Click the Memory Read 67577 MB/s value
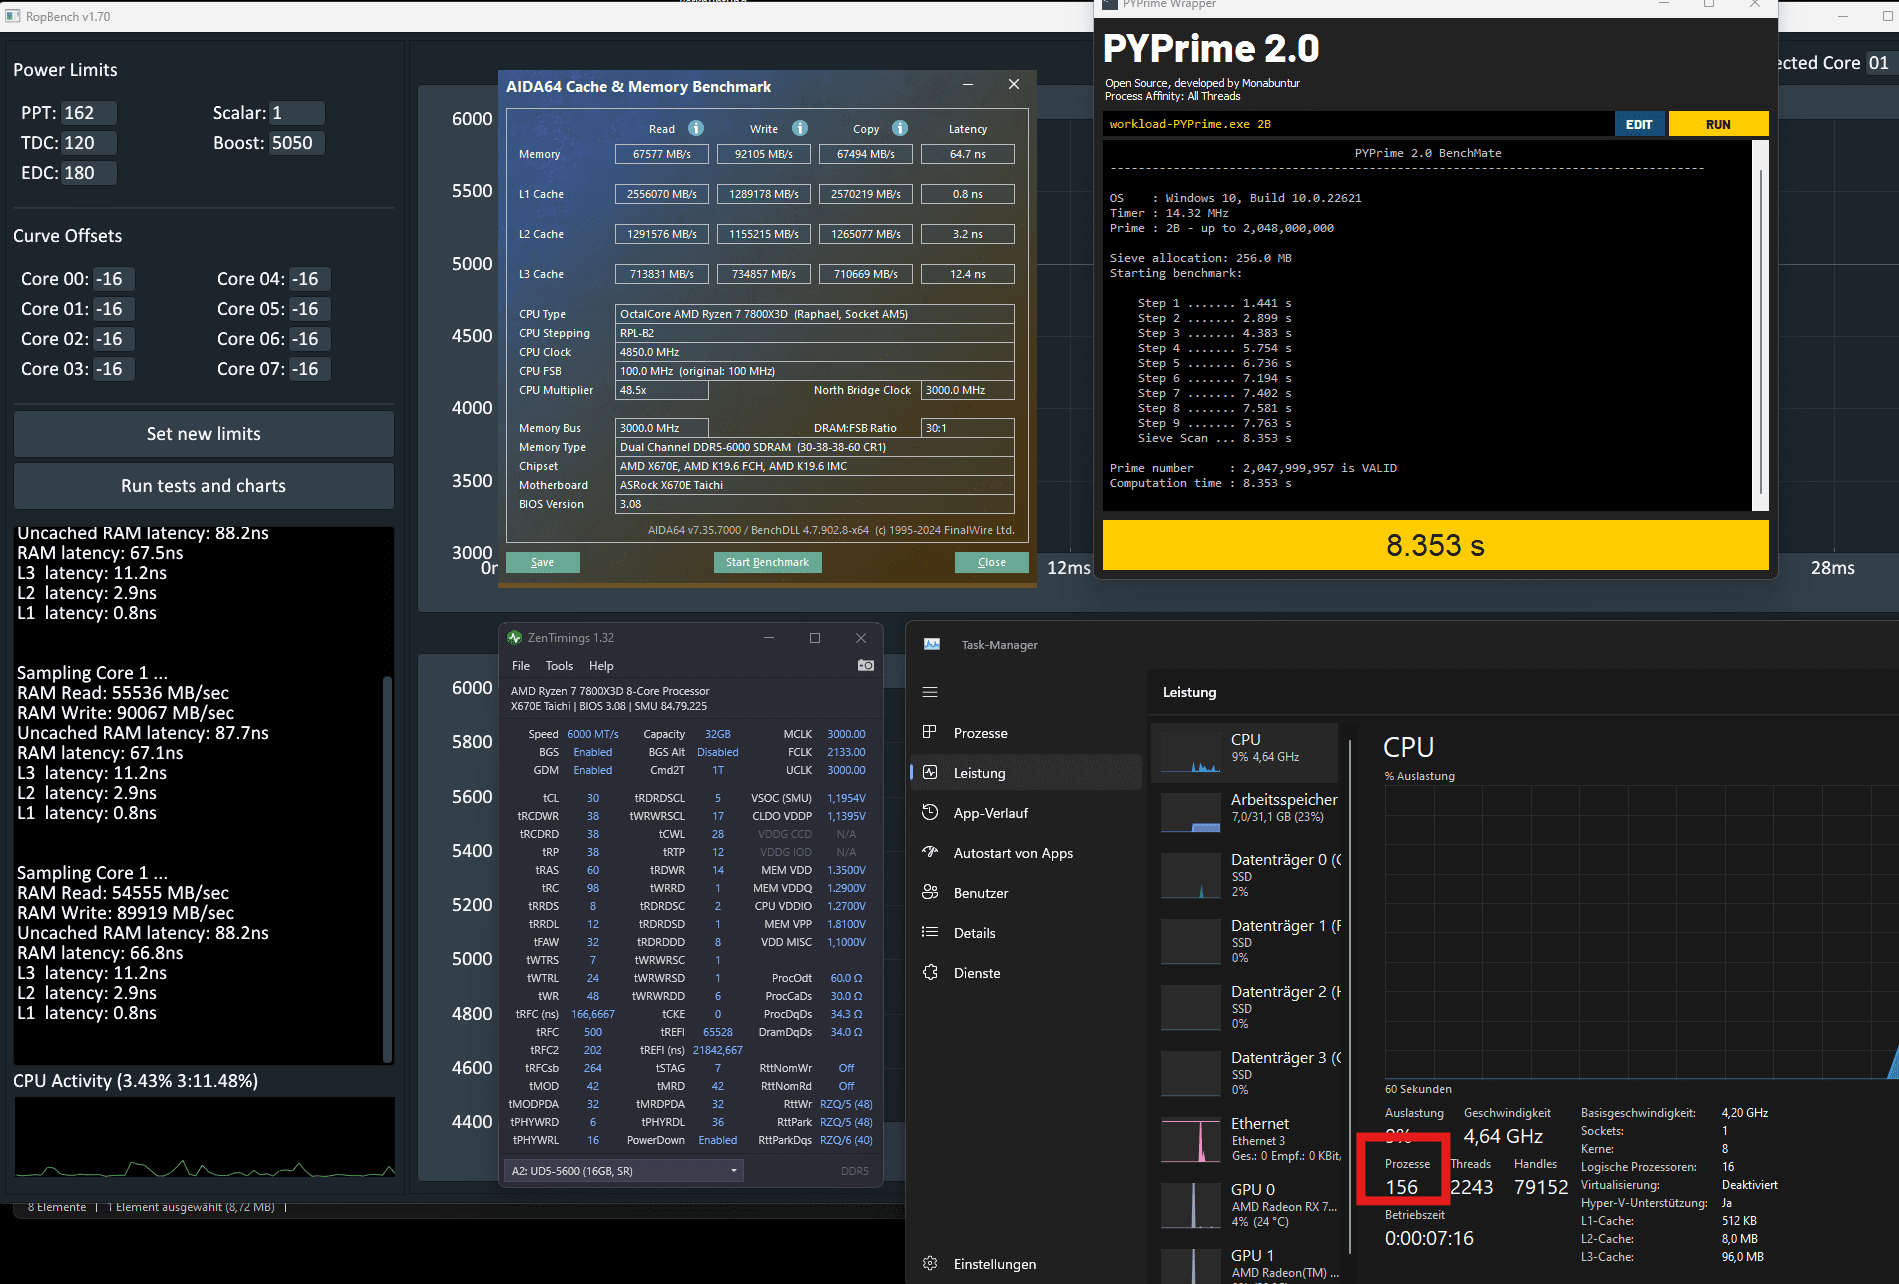Screen dimensions: 1899x1284 pos(662,154)
